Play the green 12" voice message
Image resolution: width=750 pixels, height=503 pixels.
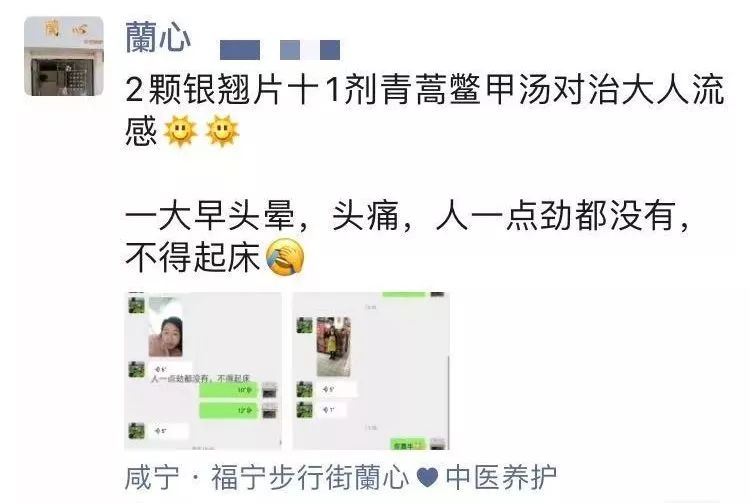(x=229, y=410)
